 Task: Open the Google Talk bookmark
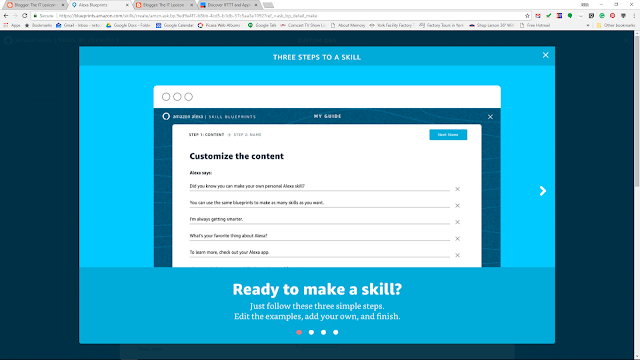pyautogui.click(x=262, y=25)
